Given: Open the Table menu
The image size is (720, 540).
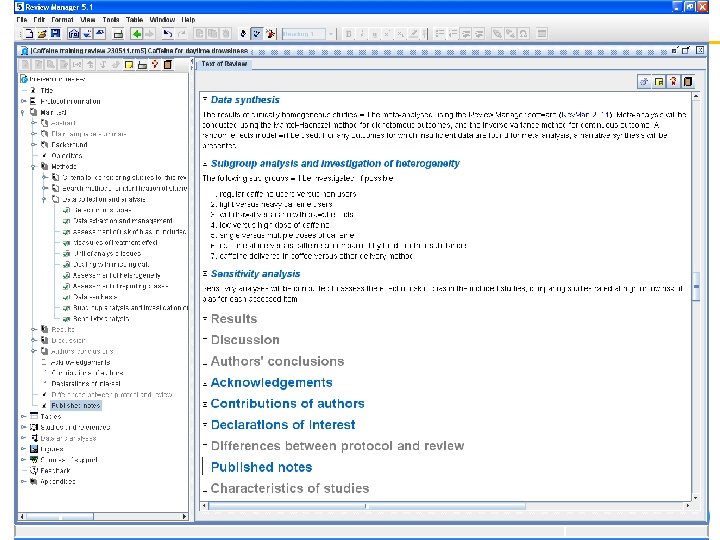Looking at the screenshot, I should 135,20.
